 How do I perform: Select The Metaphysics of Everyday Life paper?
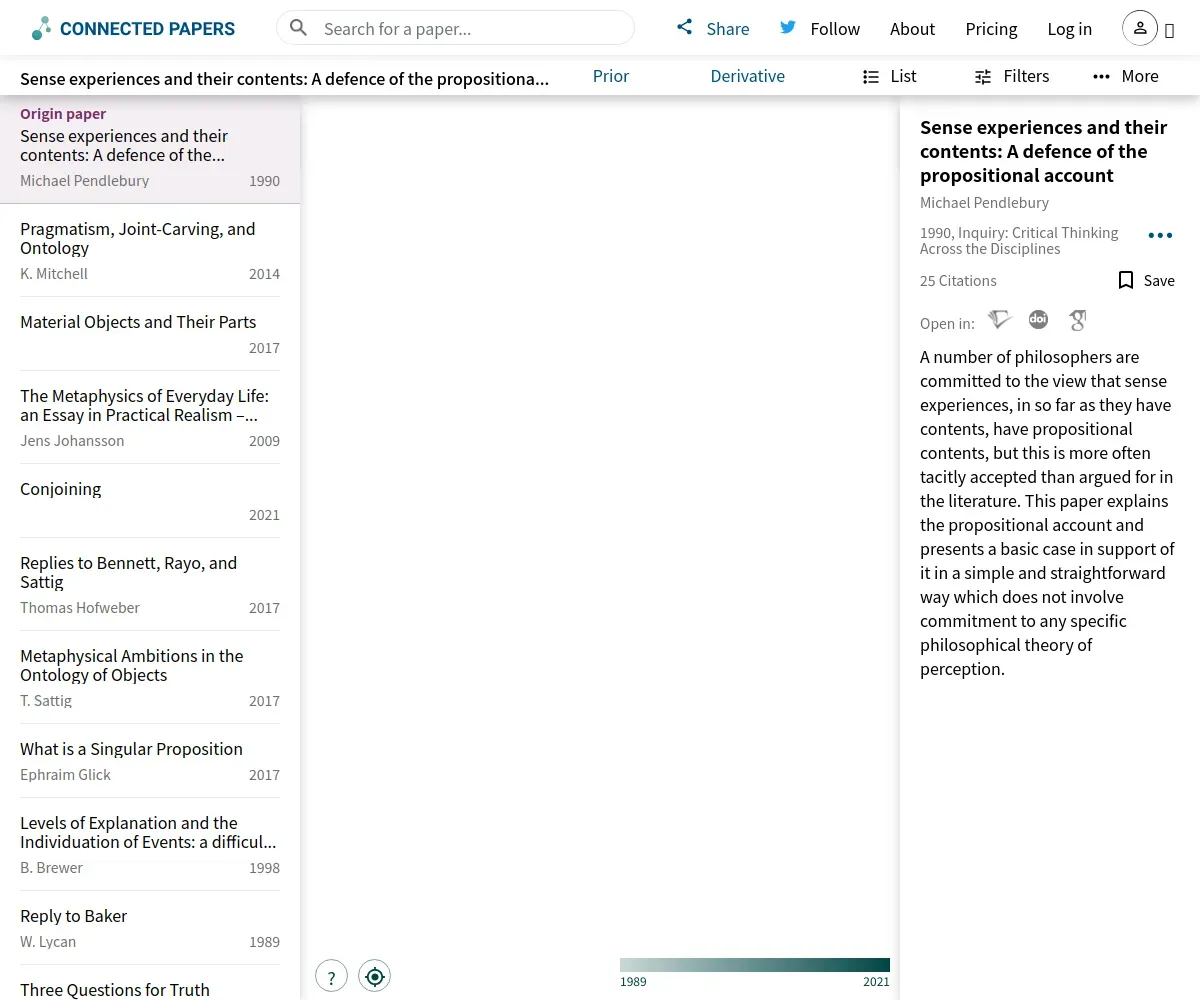tap(150, 417)
